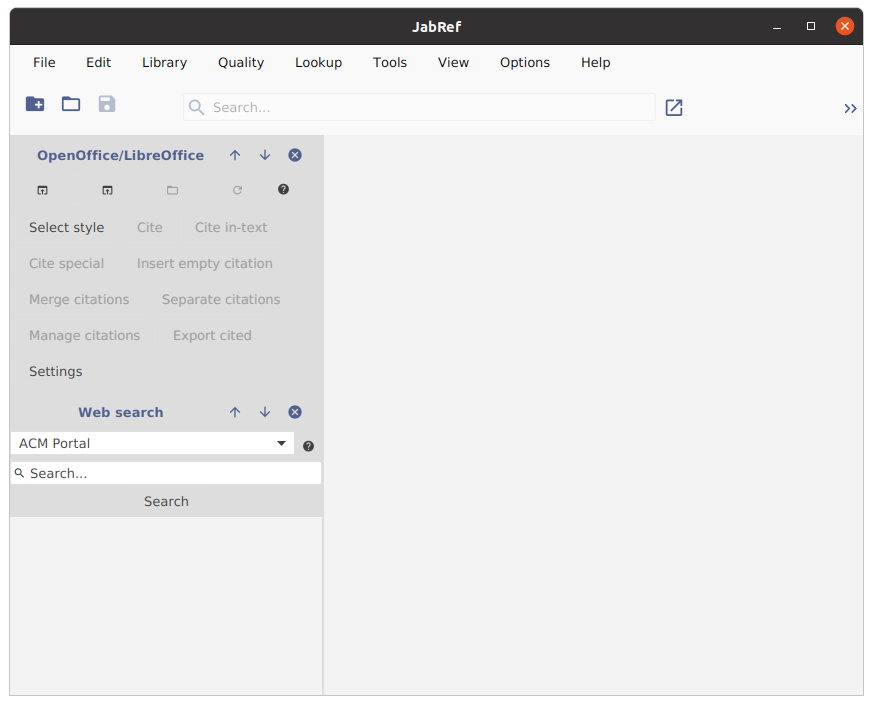The image size is (873, 705).
Task: Expand the toolbar overflow double-chevron
Action: click(850, 109)
